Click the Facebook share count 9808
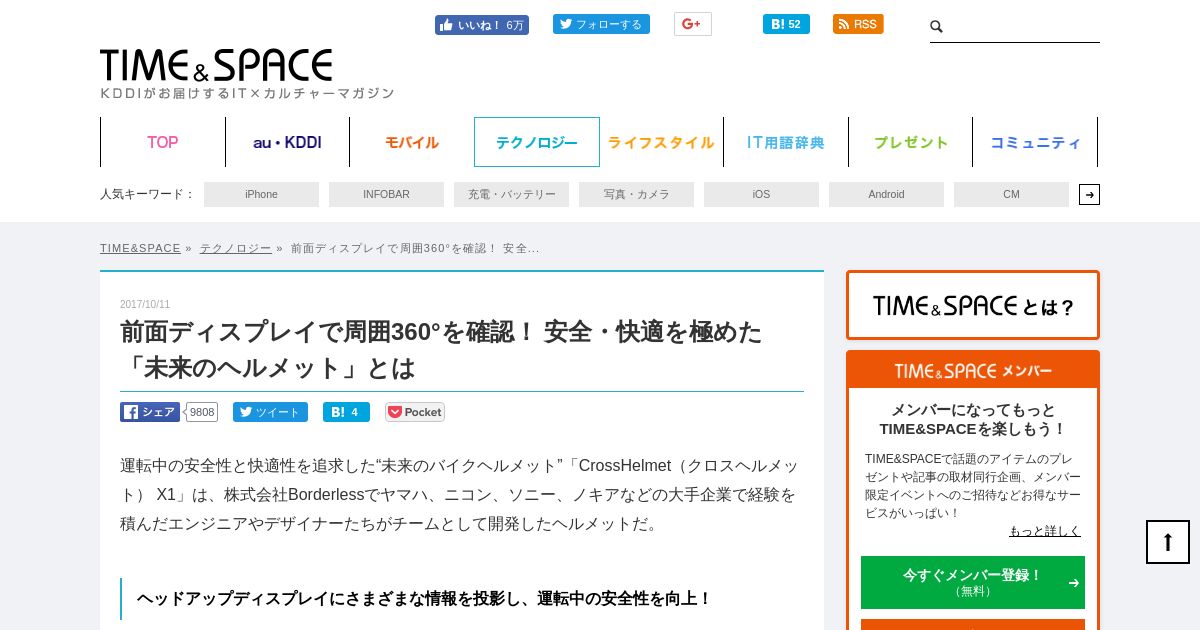 pyautogui.click(x=202, y=412)
